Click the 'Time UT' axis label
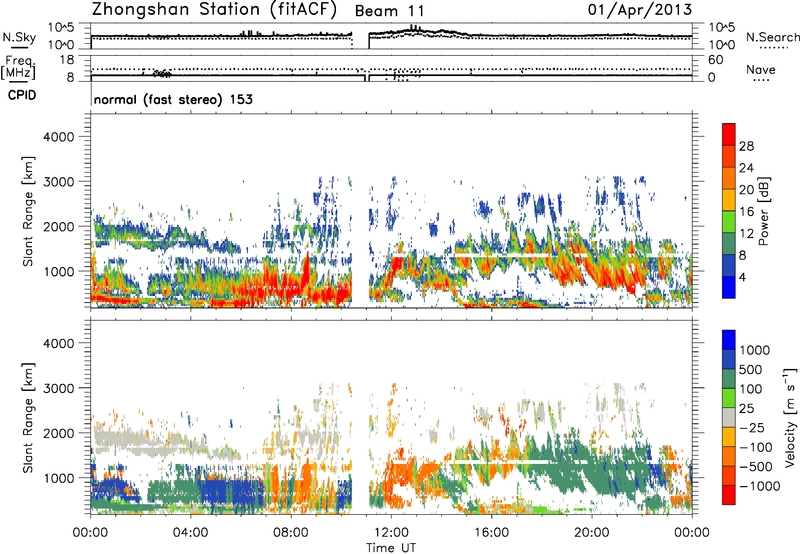800x554 pixels. (x=391, y=548)
